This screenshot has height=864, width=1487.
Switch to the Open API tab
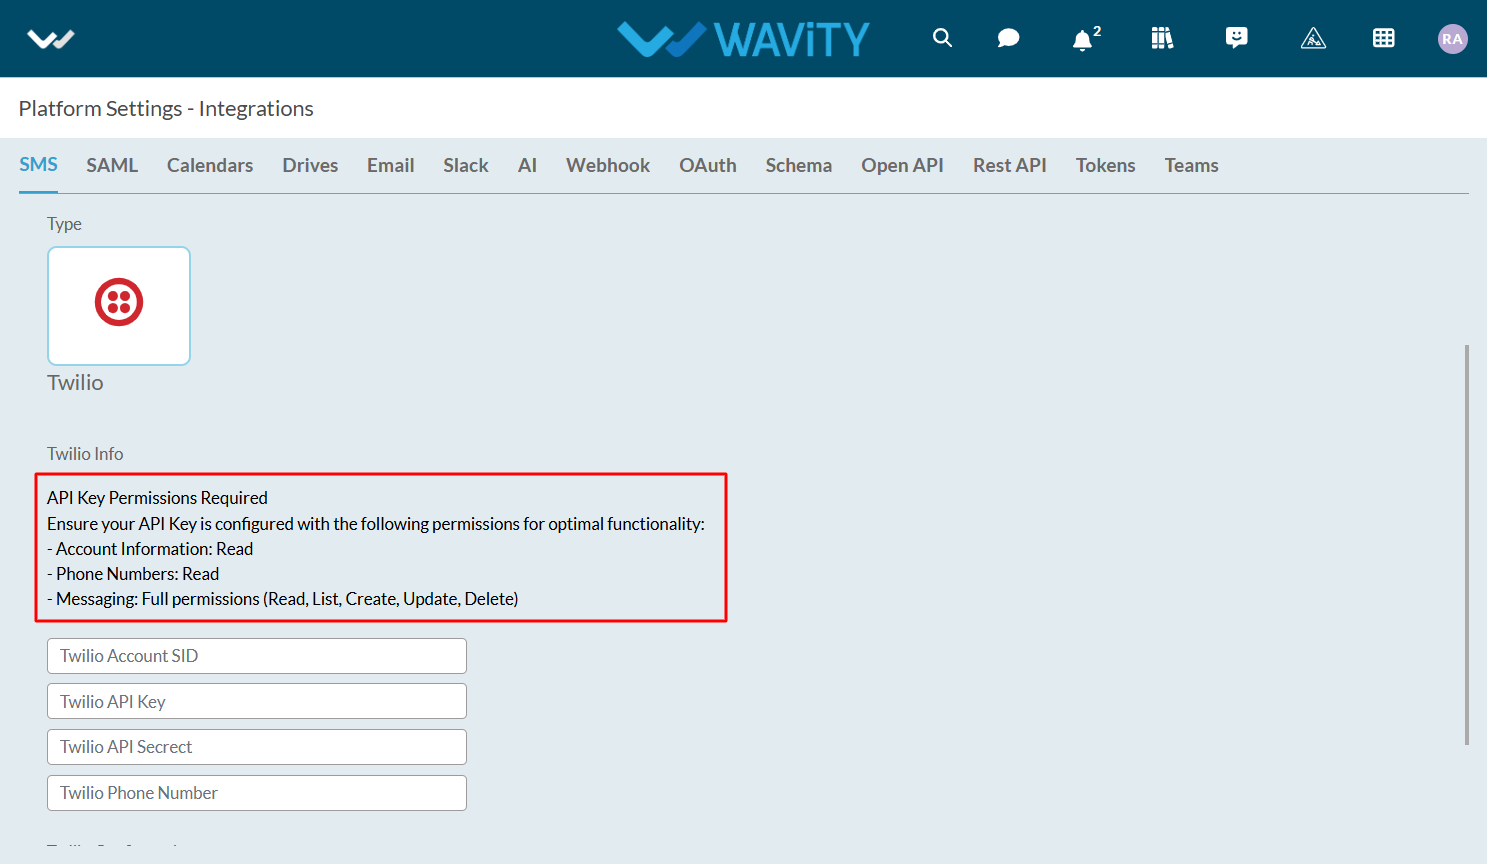902,165
